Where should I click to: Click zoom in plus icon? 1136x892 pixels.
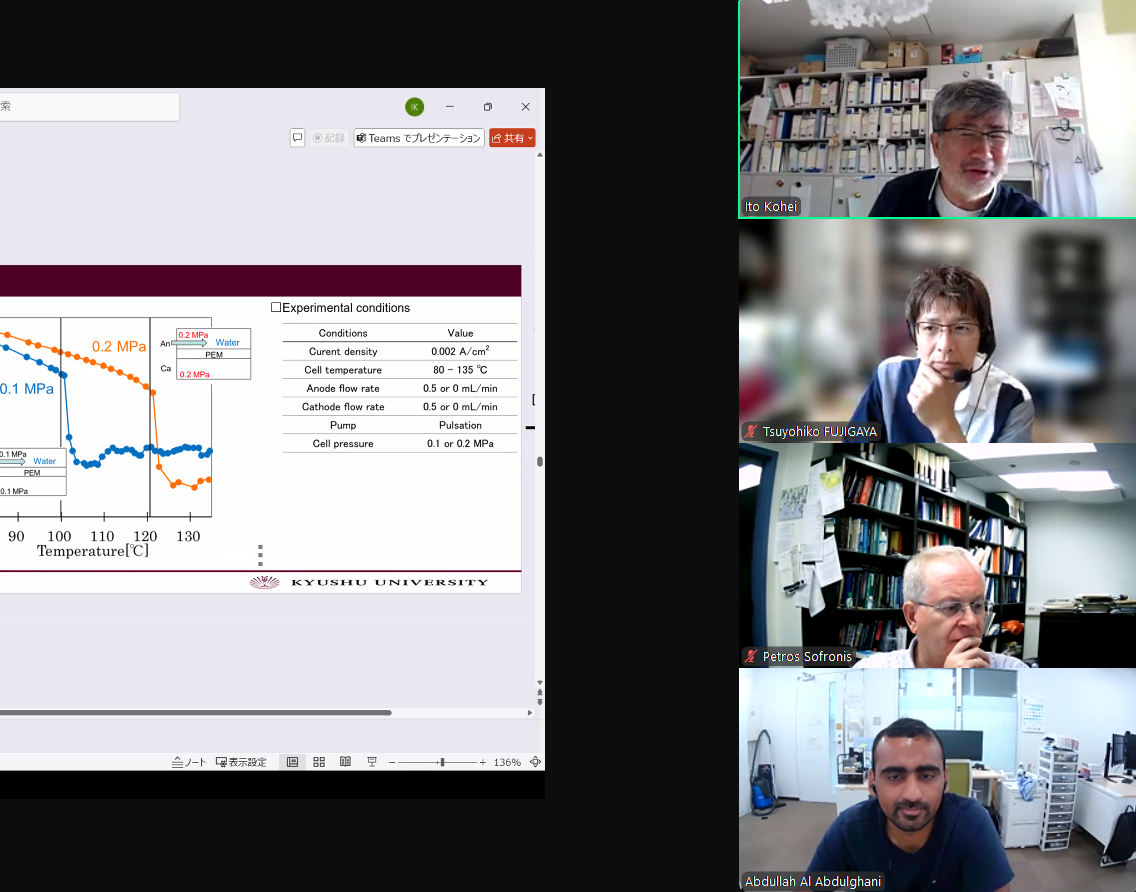483,762
